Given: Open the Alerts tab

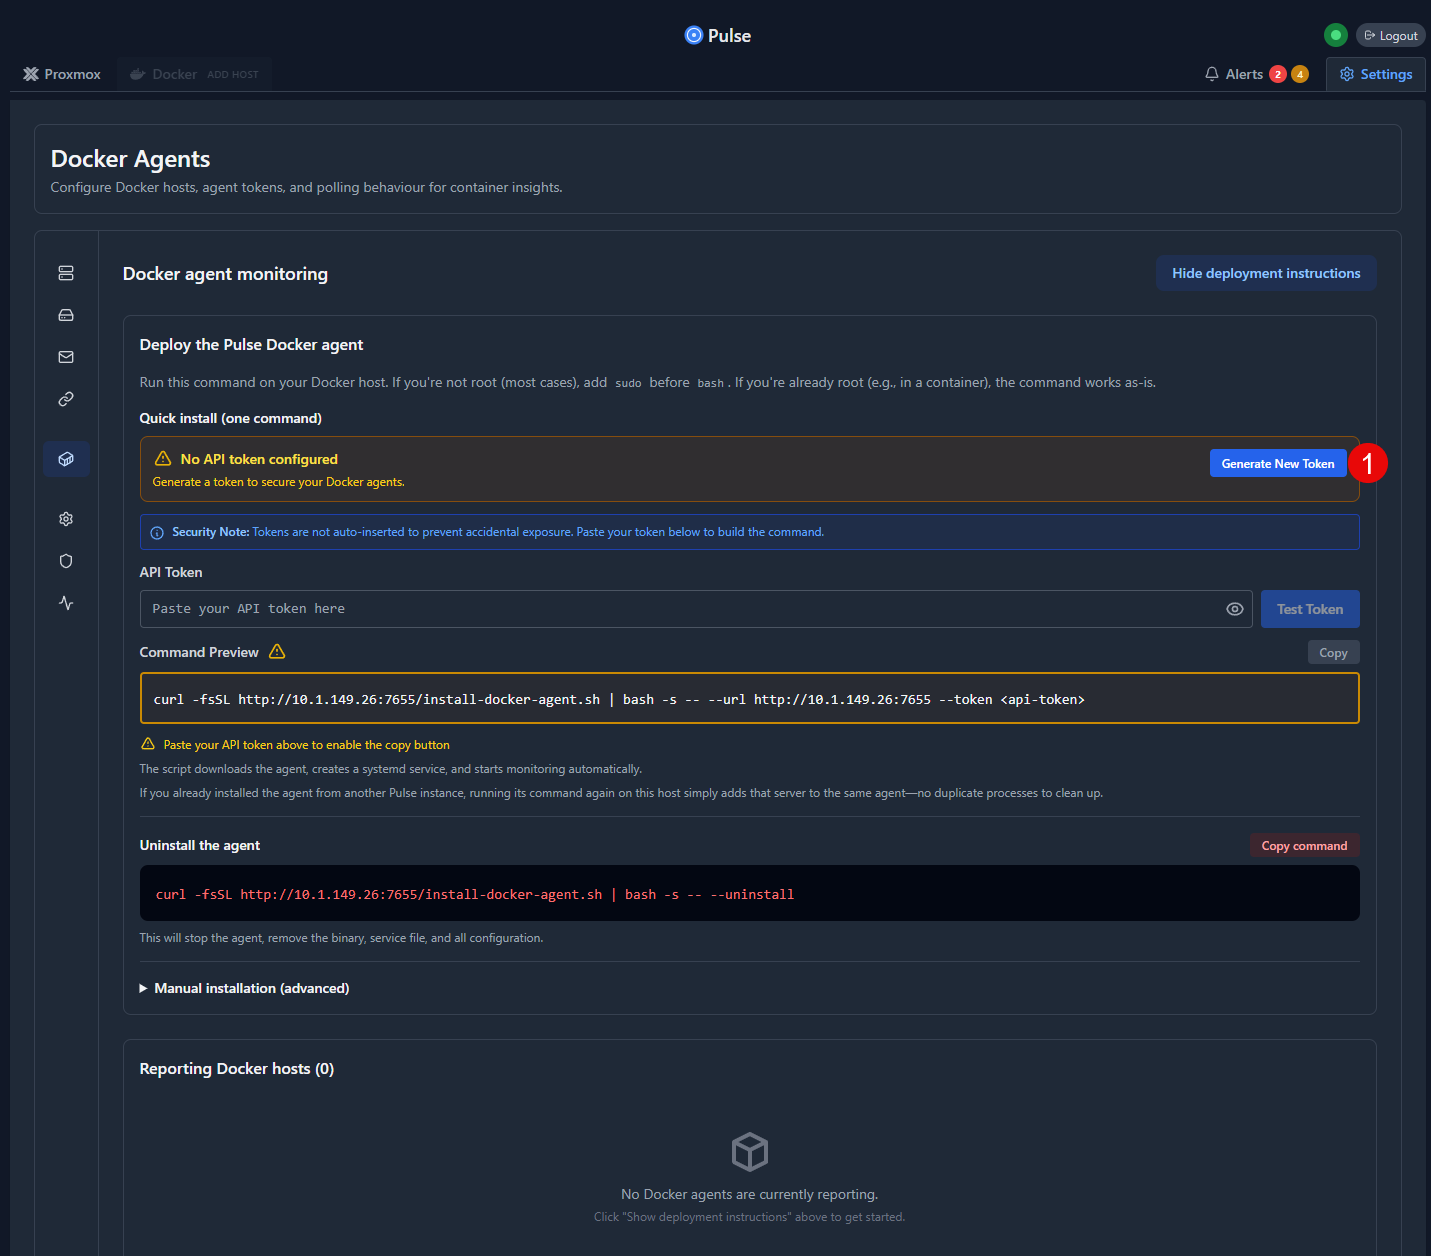Looking at the screenshot, I should (x=1256, y=74).
